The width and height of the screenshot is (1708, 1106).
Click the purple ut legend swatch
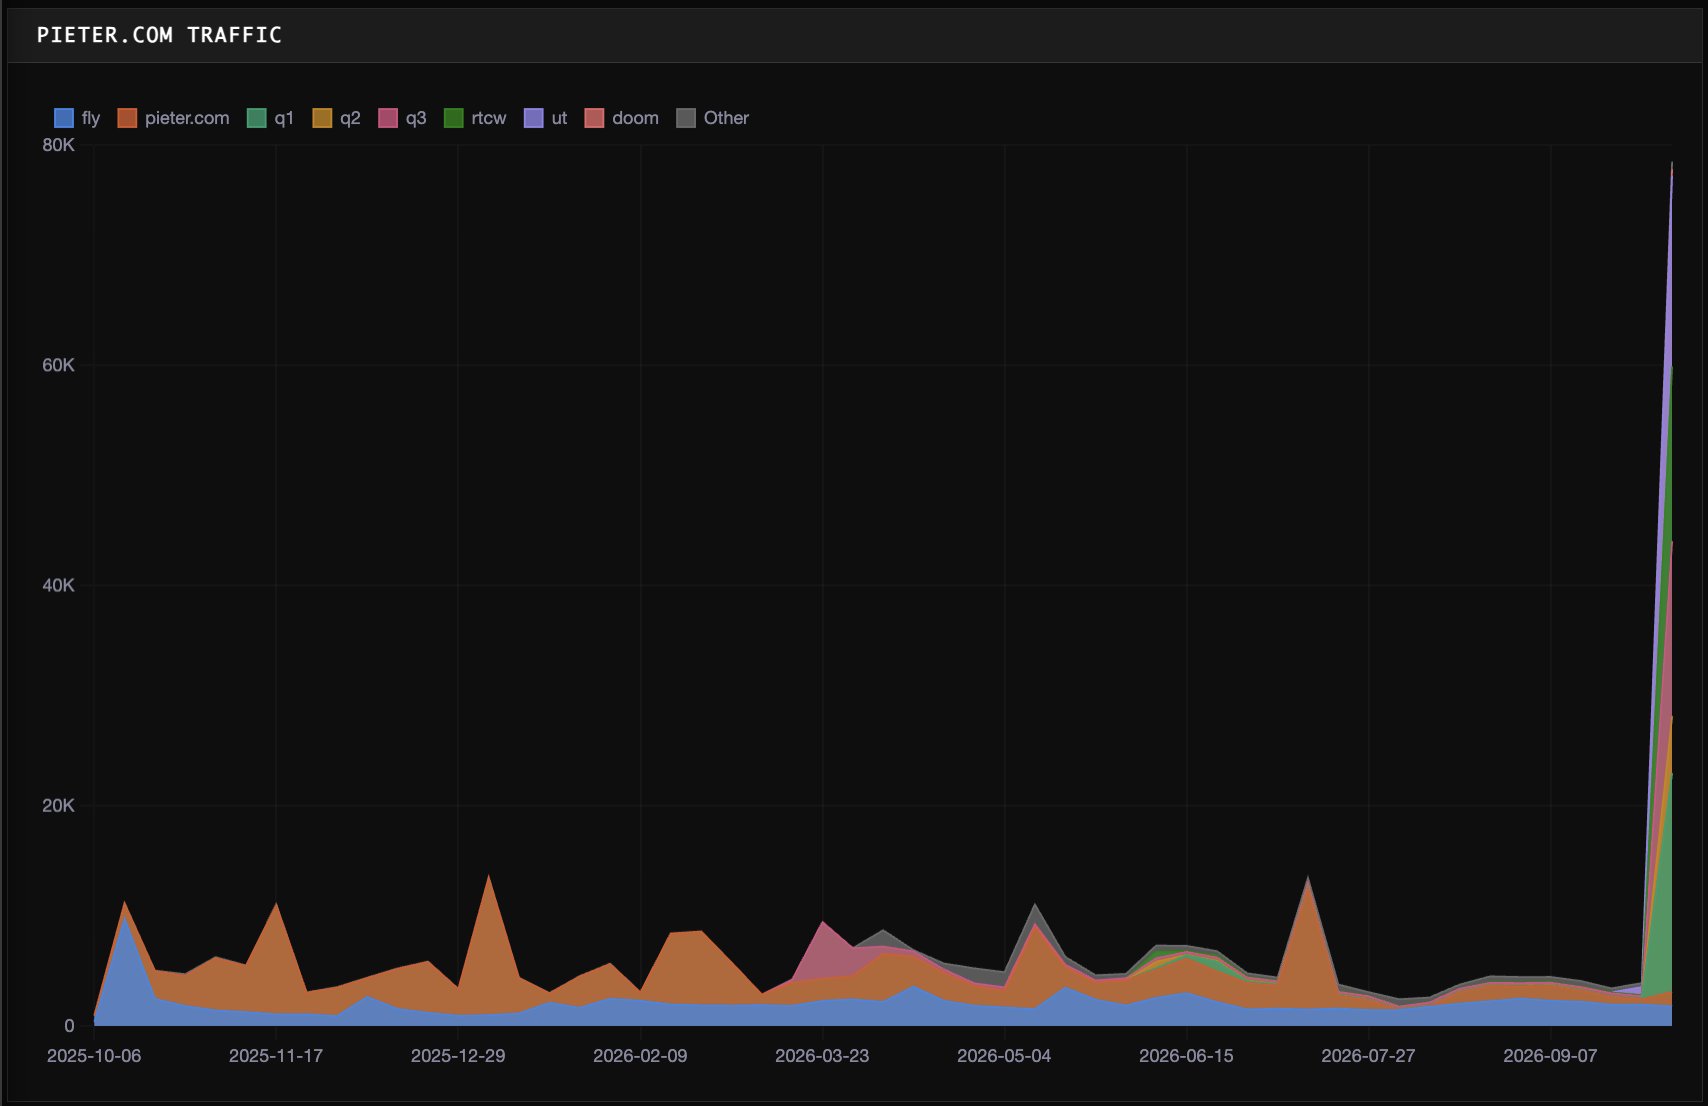point(534,118)
